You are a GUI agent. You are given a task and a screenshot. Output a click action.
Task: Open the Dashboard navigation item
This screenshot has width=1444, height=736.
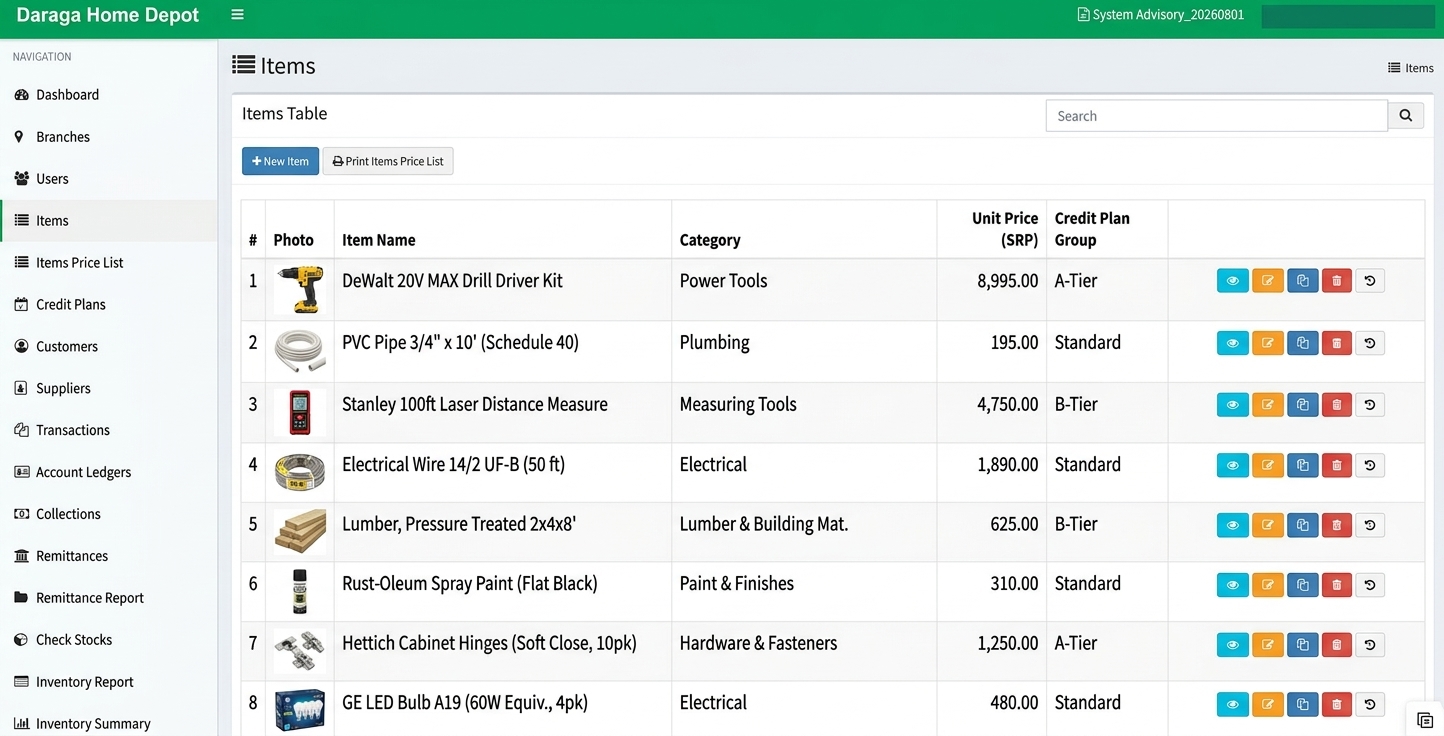click(108, 95)
